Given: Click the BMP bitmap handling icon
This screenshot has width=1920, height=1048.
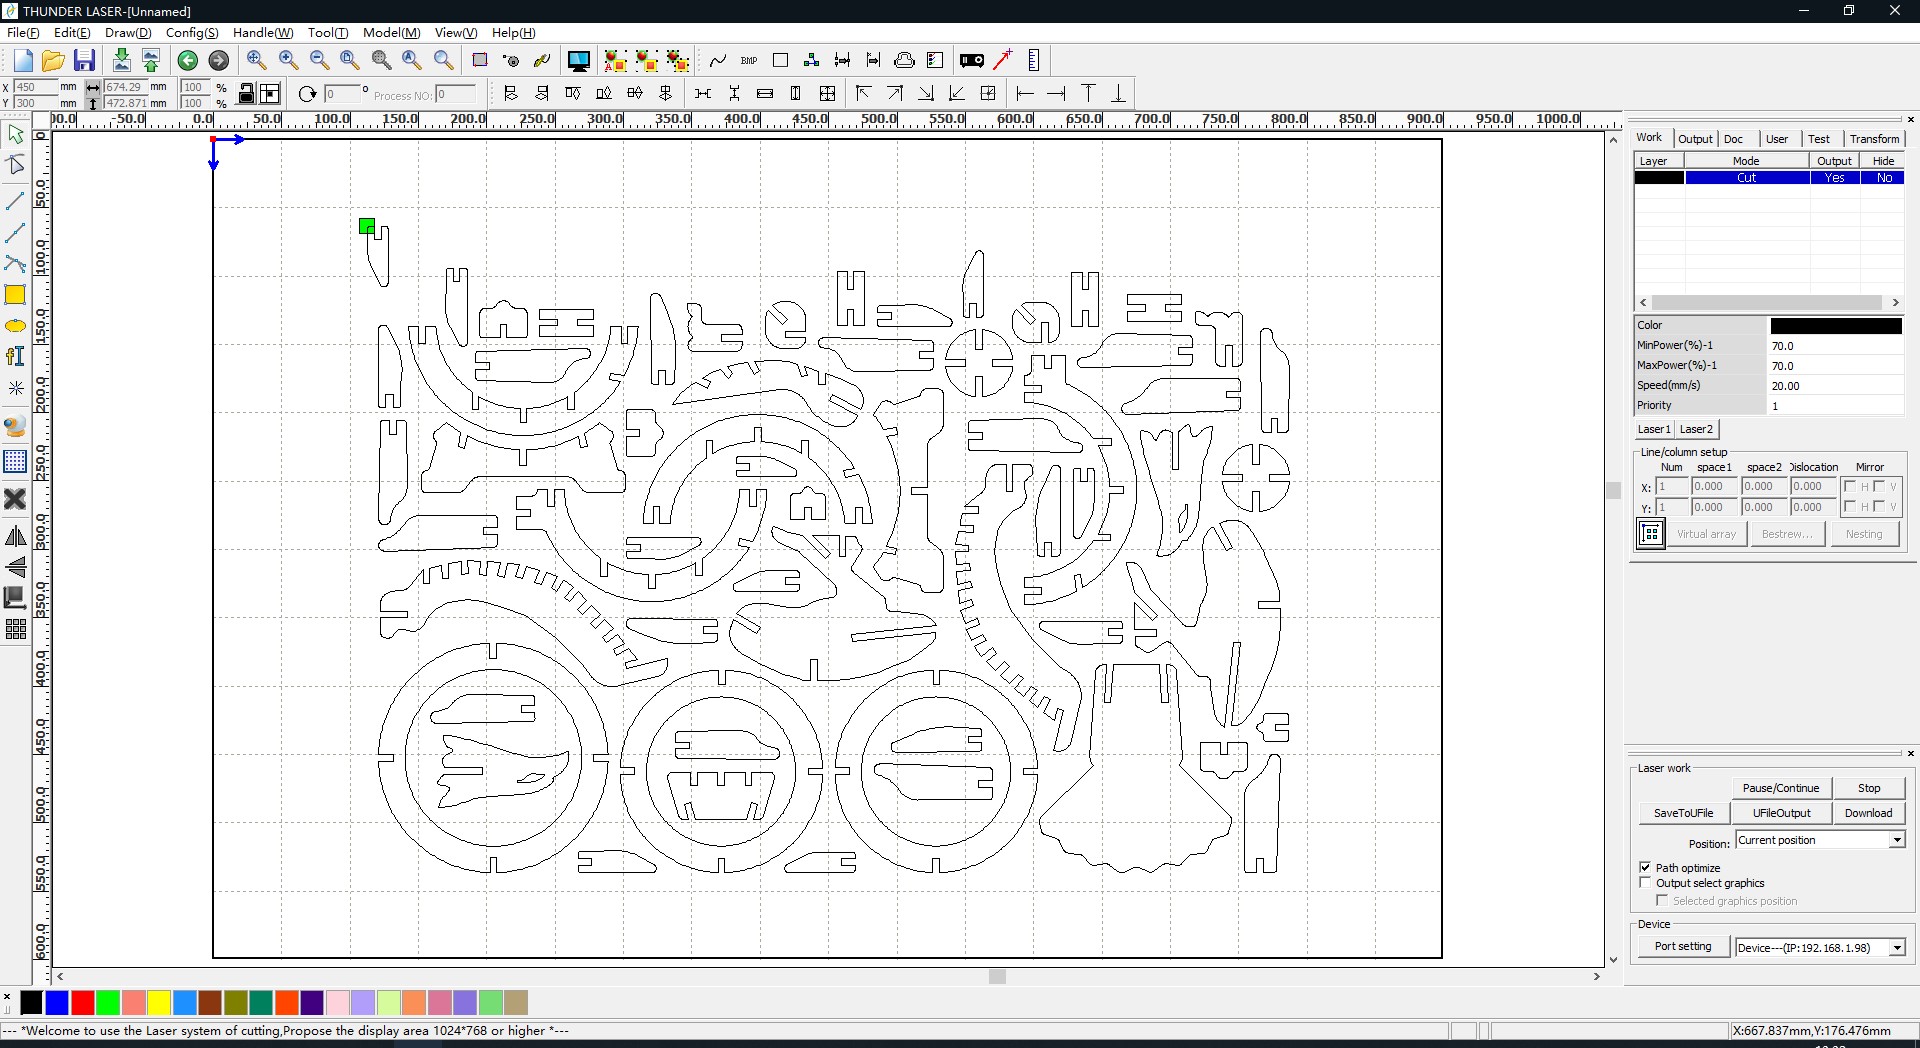Looking at the screenshot, I should pos(749,60).
